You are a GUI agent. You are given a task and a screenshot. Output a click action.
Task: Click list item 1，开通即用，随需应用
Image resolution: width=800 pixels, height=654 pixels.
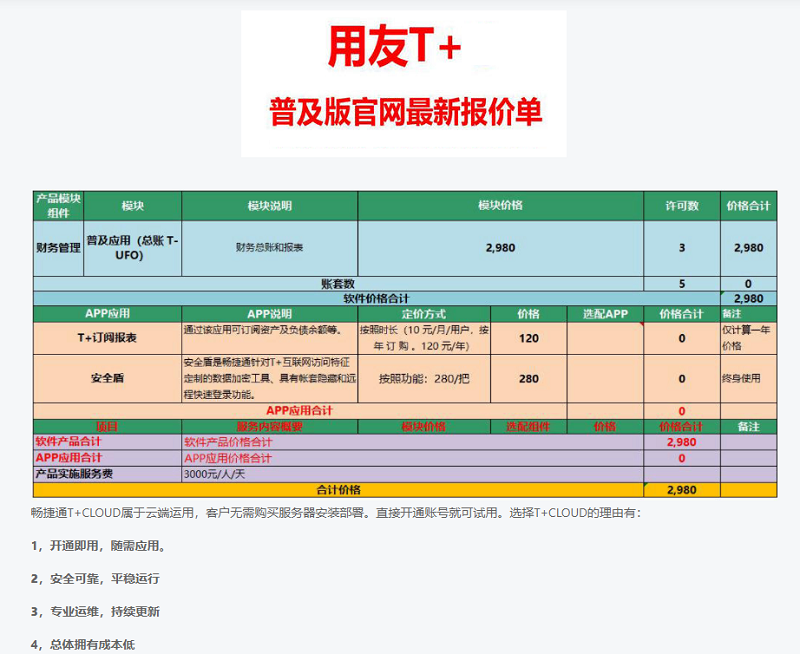(x=100, y=546)
